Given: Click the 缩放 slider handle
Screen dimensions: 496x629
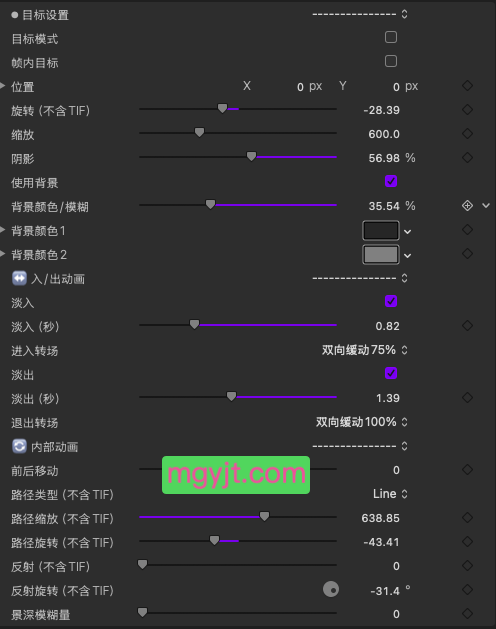Looking at the screenshot, I should coord(199,132).
